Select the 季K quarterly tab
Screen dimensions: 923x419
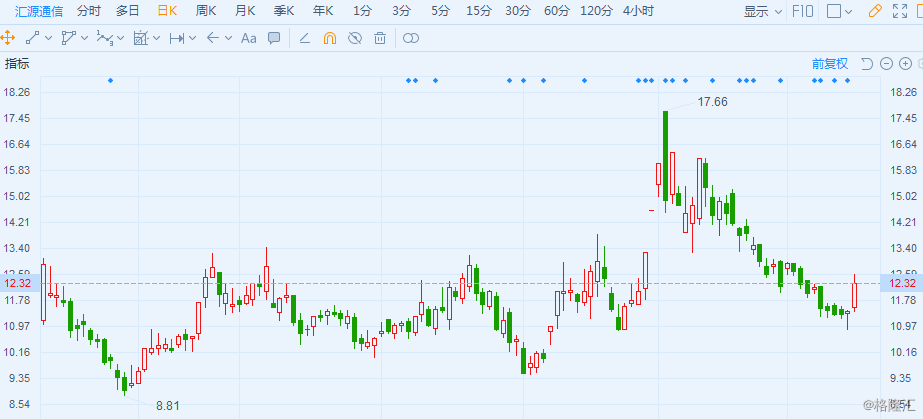coord(284,11)
